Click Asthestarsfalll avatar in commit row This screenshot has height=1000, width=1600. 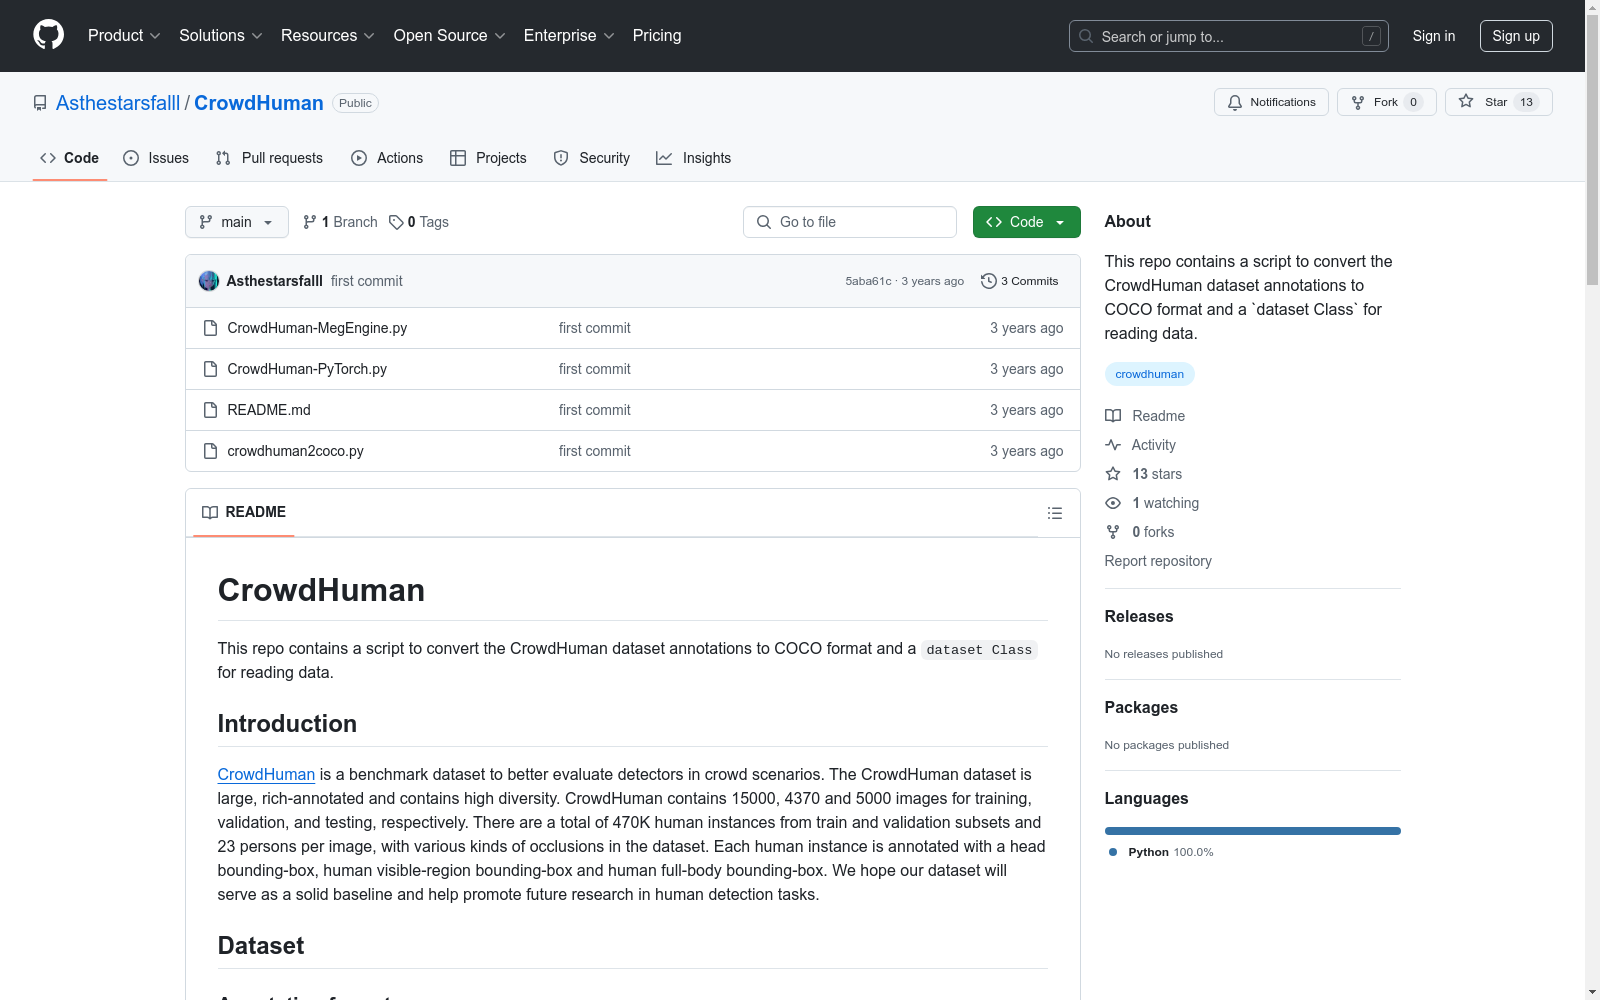point(209,281)
